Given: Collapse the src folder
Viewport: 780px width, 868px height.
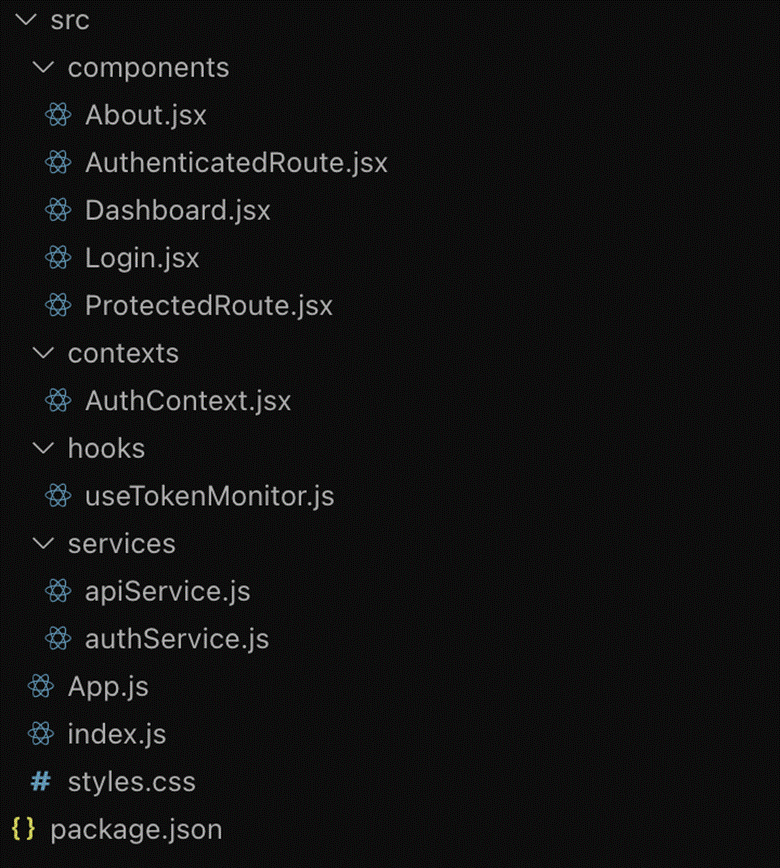Looking at the screenshot, I should pos(24,19).
